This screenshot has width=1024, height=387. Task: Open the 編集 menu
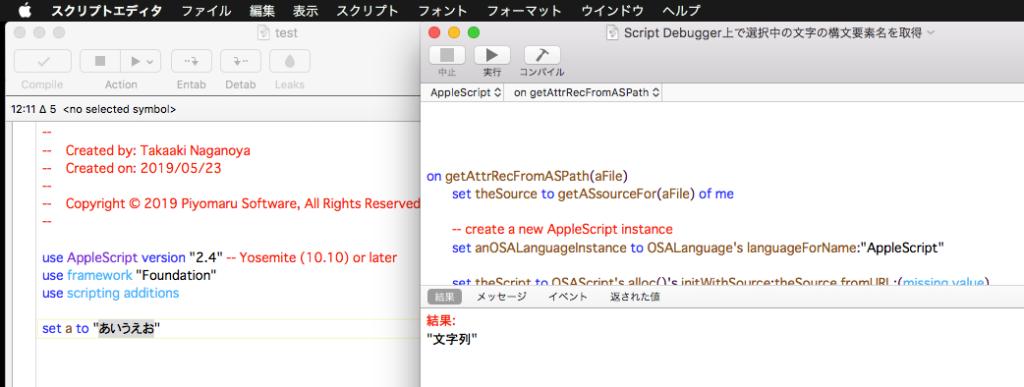[x=262, y=10]
